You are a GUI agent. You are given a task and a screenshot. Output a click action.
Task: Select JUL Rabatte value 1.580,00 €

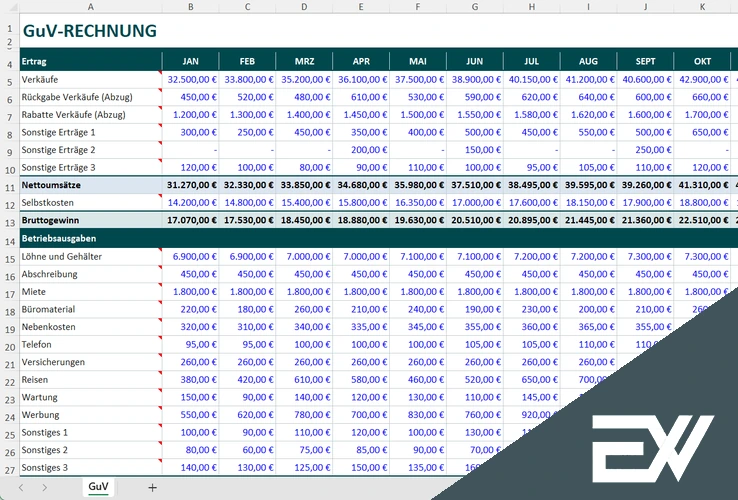point(531,114)
